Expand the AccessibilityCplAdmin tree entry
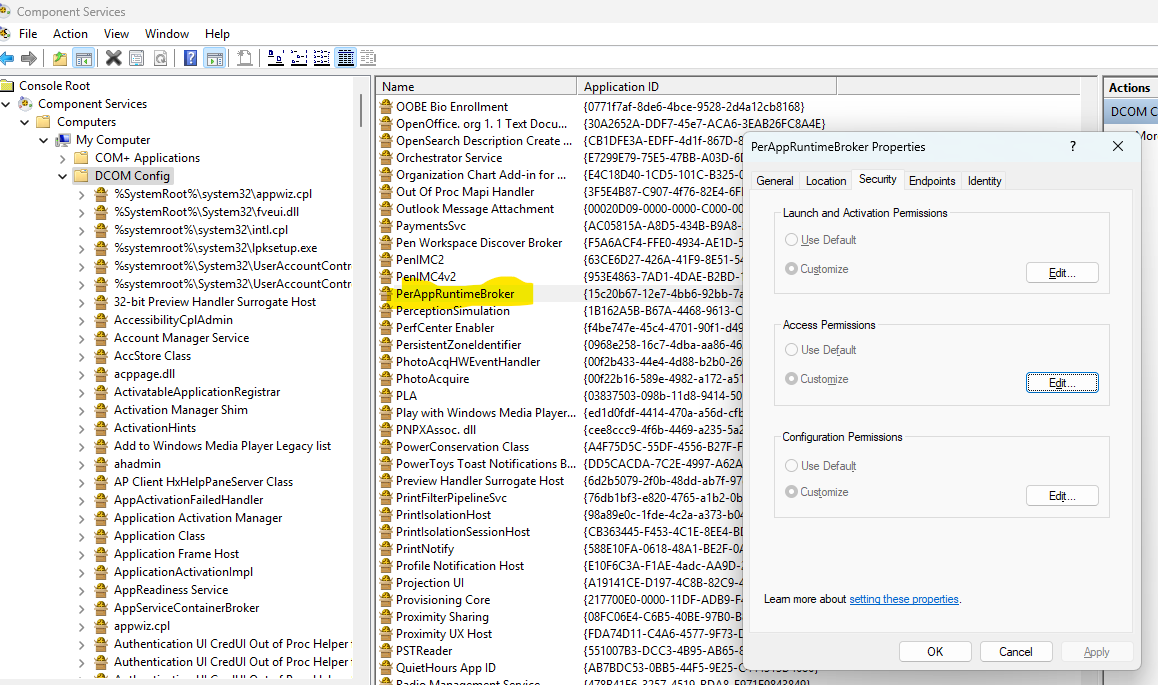This screenshot has height=685, width=1158. (x=81, y=320)
